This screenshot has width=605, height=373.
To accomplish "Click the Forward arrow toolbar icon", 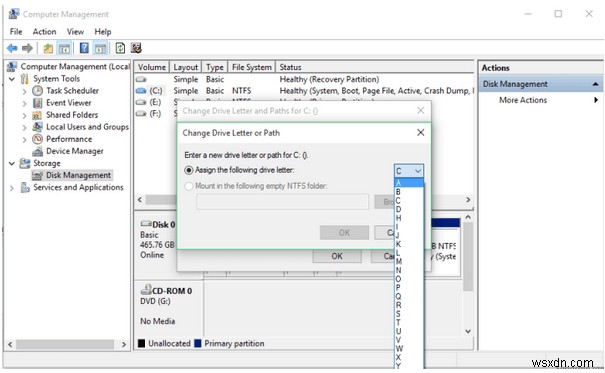I will click(x=27, y=48).
